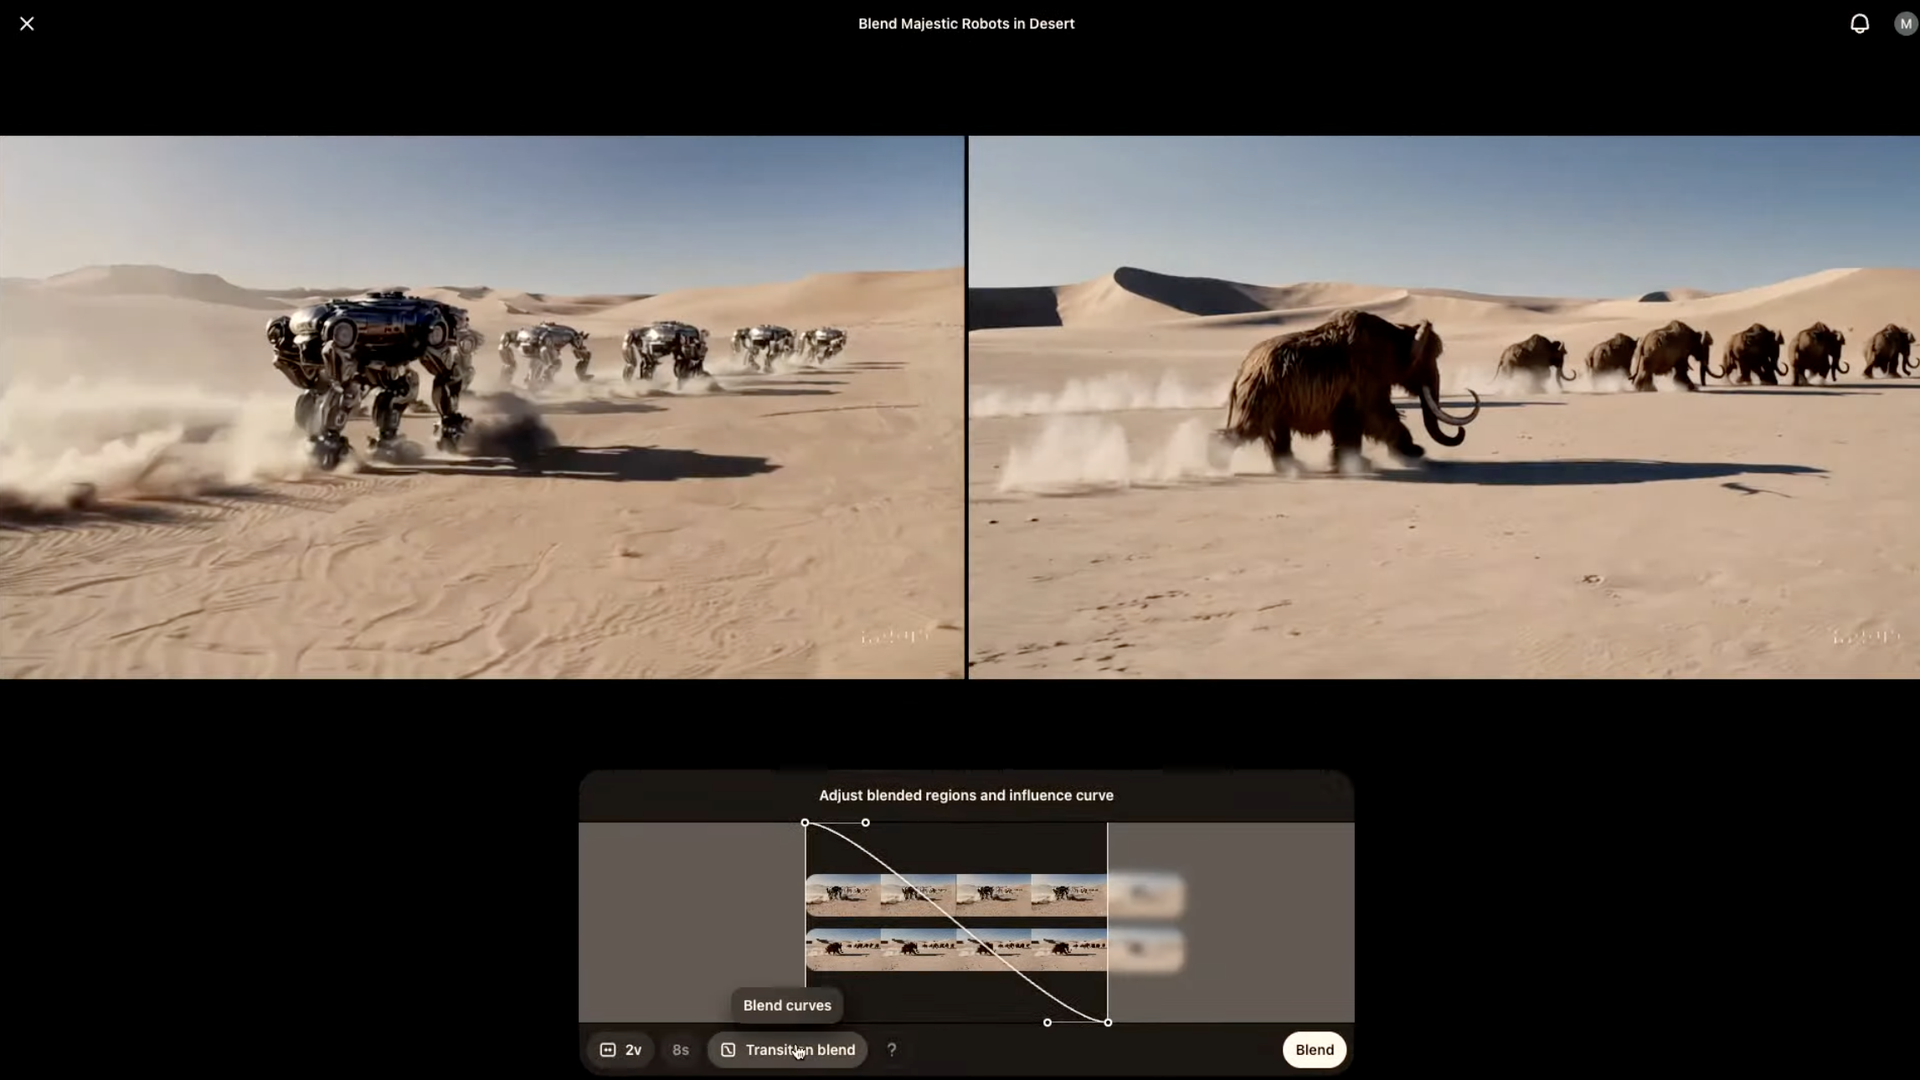1920x1080 pixels.
Task: Select the bottom-right curve endpoint handle
Action: click(1109, 1022)
